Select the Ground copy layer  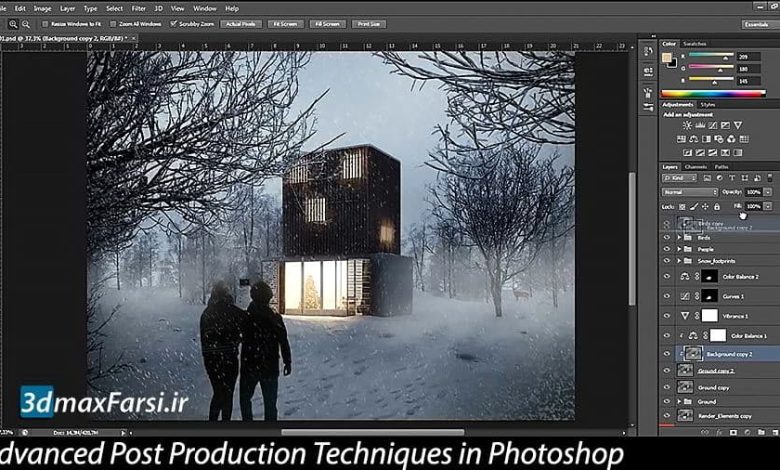pyautogui.click(x=712, y=386)
